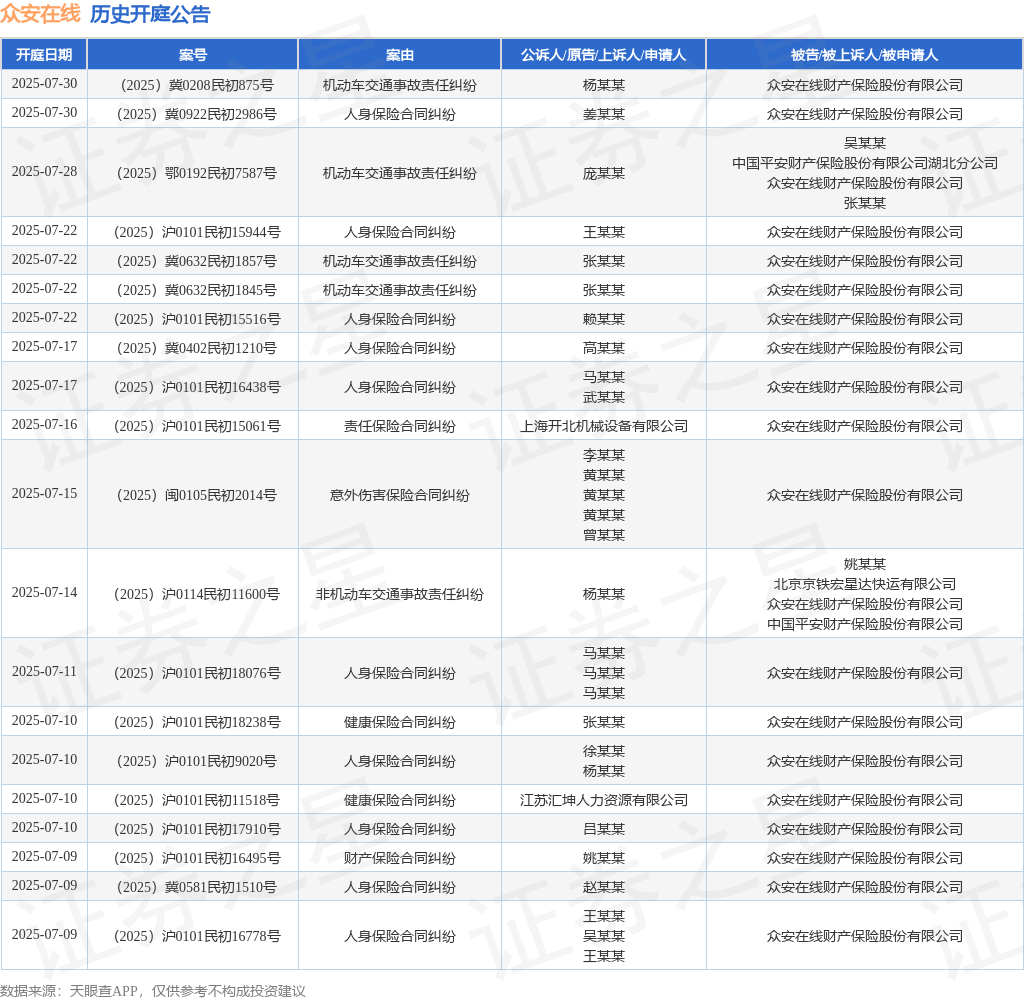Click the date 2025-07-28
This screenshot has width=1024, height=1000.
point(44,171)
